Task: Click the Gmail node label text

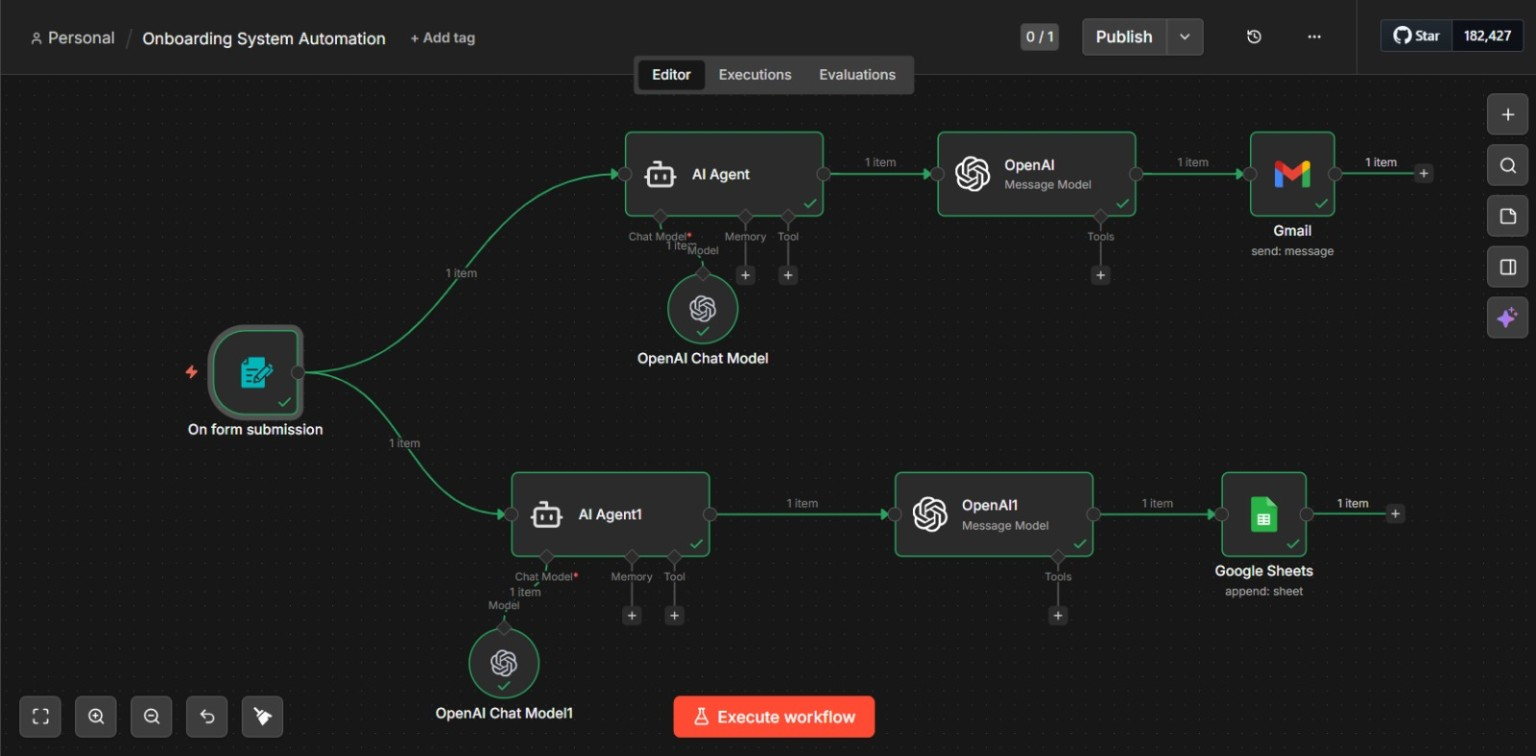Action: (x=1292, y=231)
